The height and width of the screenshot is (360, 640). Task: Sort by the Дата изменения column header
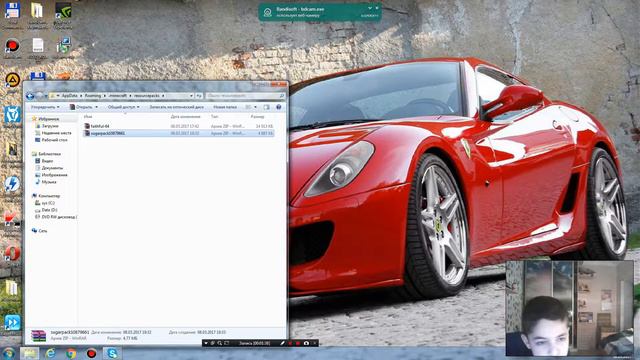(x=185, y=117)
